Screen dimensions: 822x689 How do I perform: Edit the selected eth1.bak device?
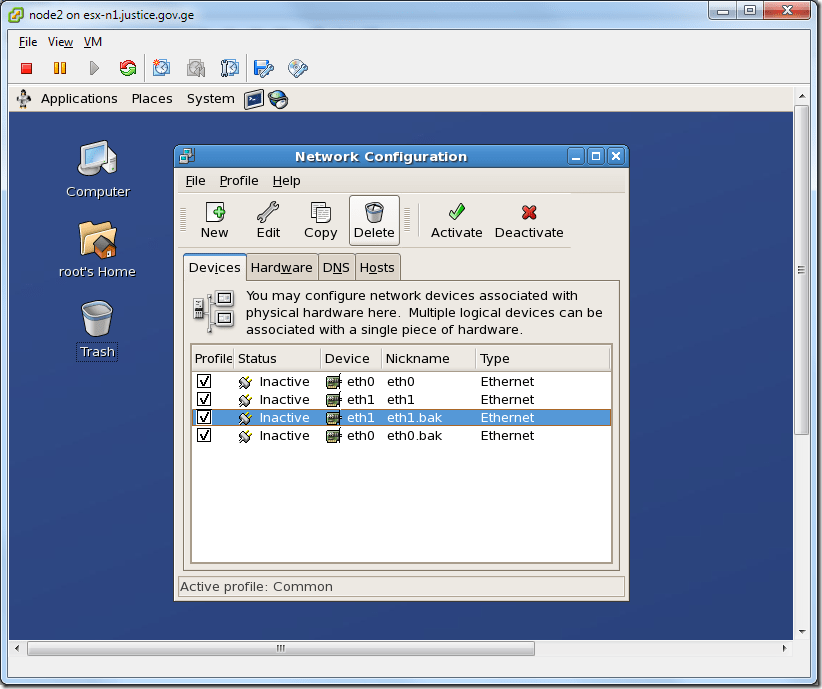tap(267, 219)
